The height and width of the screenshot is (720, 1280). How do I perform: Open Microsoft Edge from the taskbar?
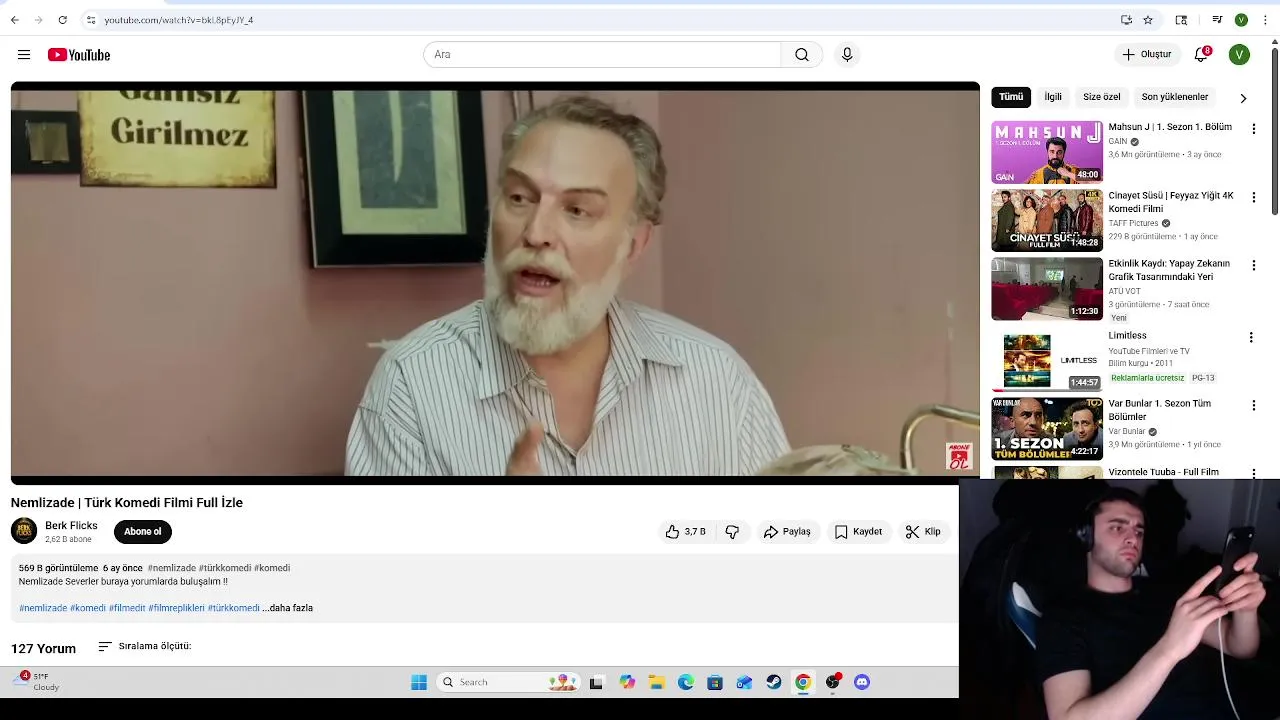[686, 682]
